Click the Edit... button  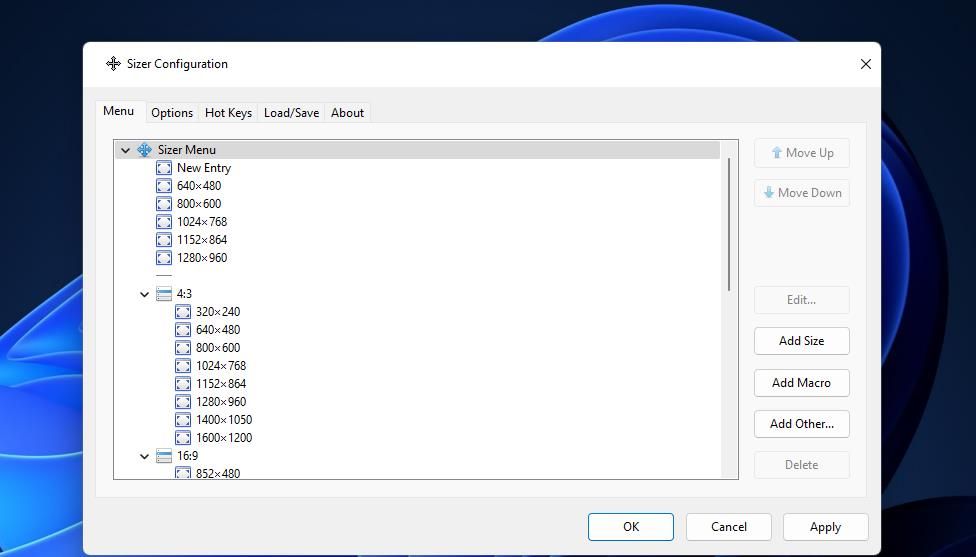[802, 300]
